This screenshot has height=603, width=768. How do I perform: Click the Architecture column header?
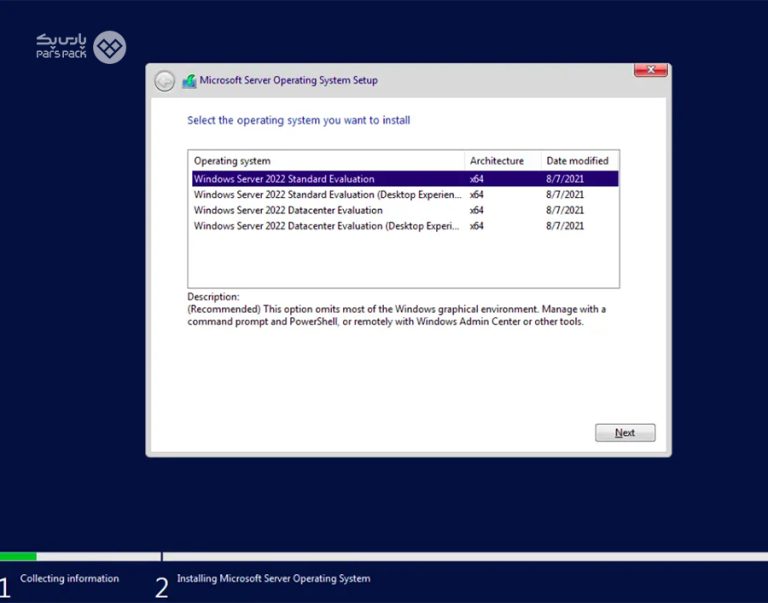click(503, 161)
